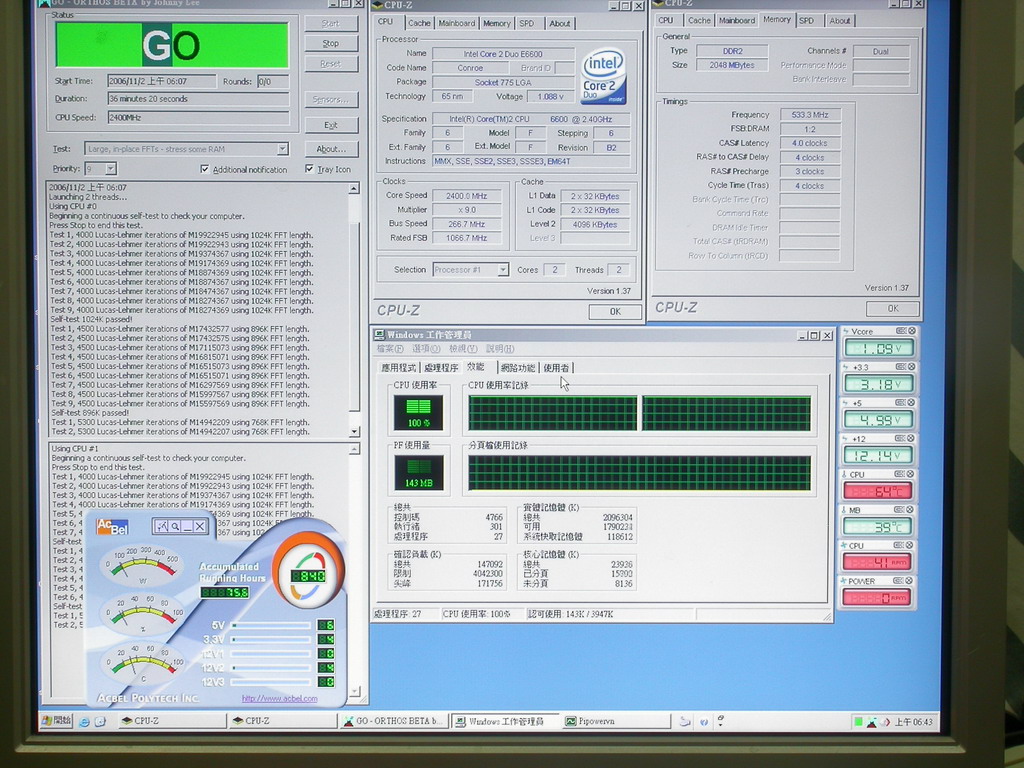Open the 處理程序 tab in Task Manager
This screenshot has width=1024, height=768.
click(441, 368)
